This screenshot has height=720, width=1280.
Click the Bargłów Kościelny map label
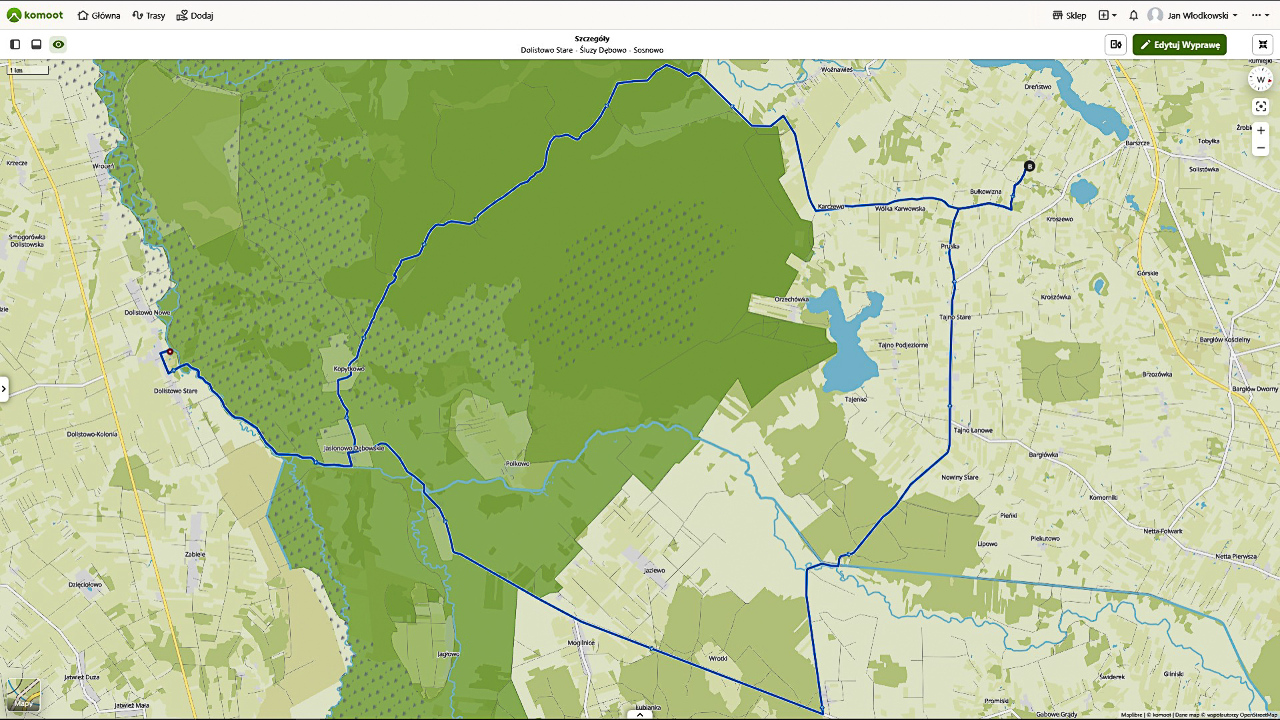[x=1224, y=340]
